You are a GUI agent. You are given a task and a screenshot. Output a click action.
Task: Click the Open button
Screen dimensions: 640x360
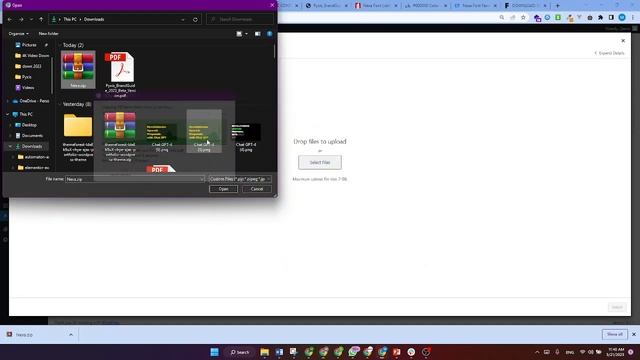point(223,189)
